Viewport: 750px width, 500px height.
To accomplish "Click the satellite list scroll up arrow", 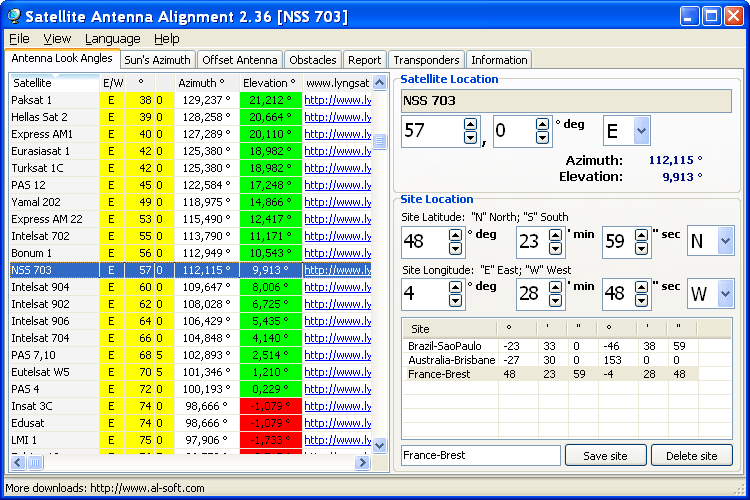I will pos(379,83).
